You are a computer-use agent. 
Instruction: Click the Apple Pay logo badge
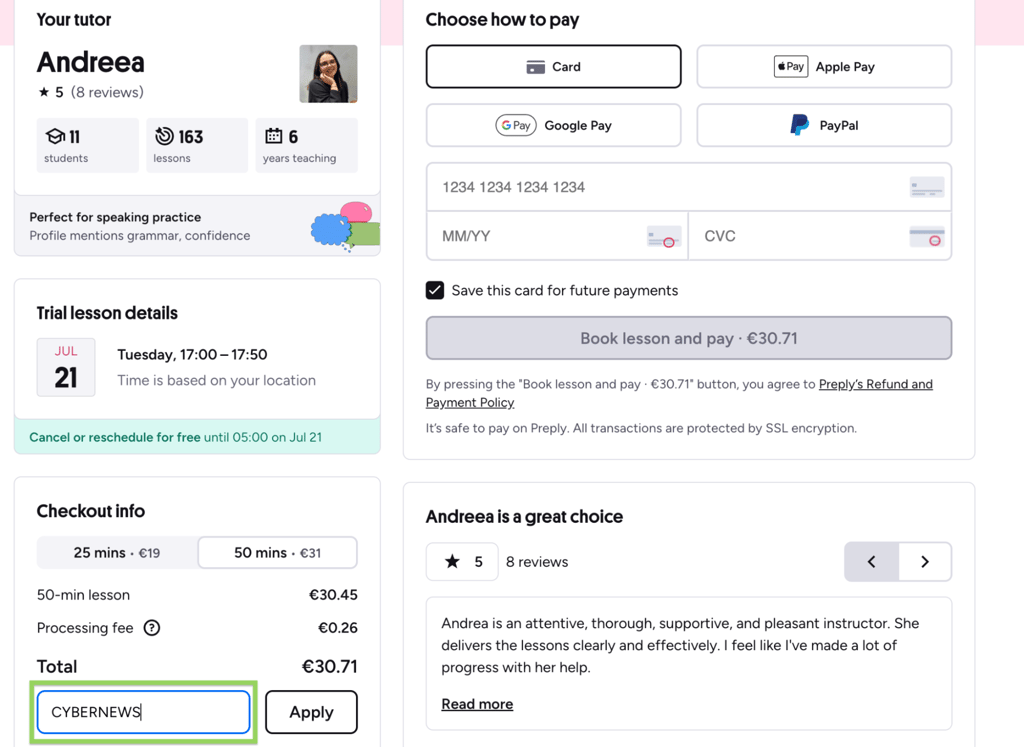point(791,67)
